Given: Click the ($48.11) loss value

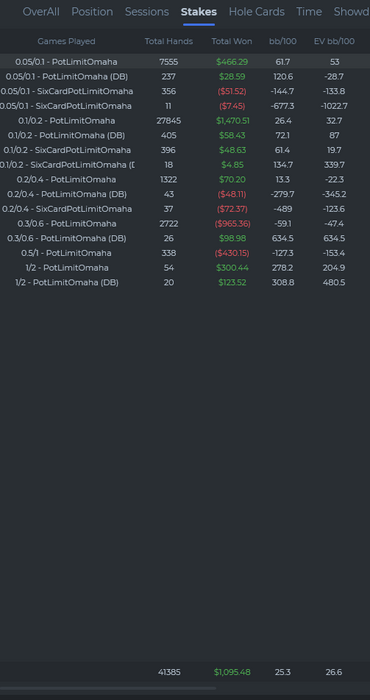Looking at the screenshot, I should (x=232, y=195).
